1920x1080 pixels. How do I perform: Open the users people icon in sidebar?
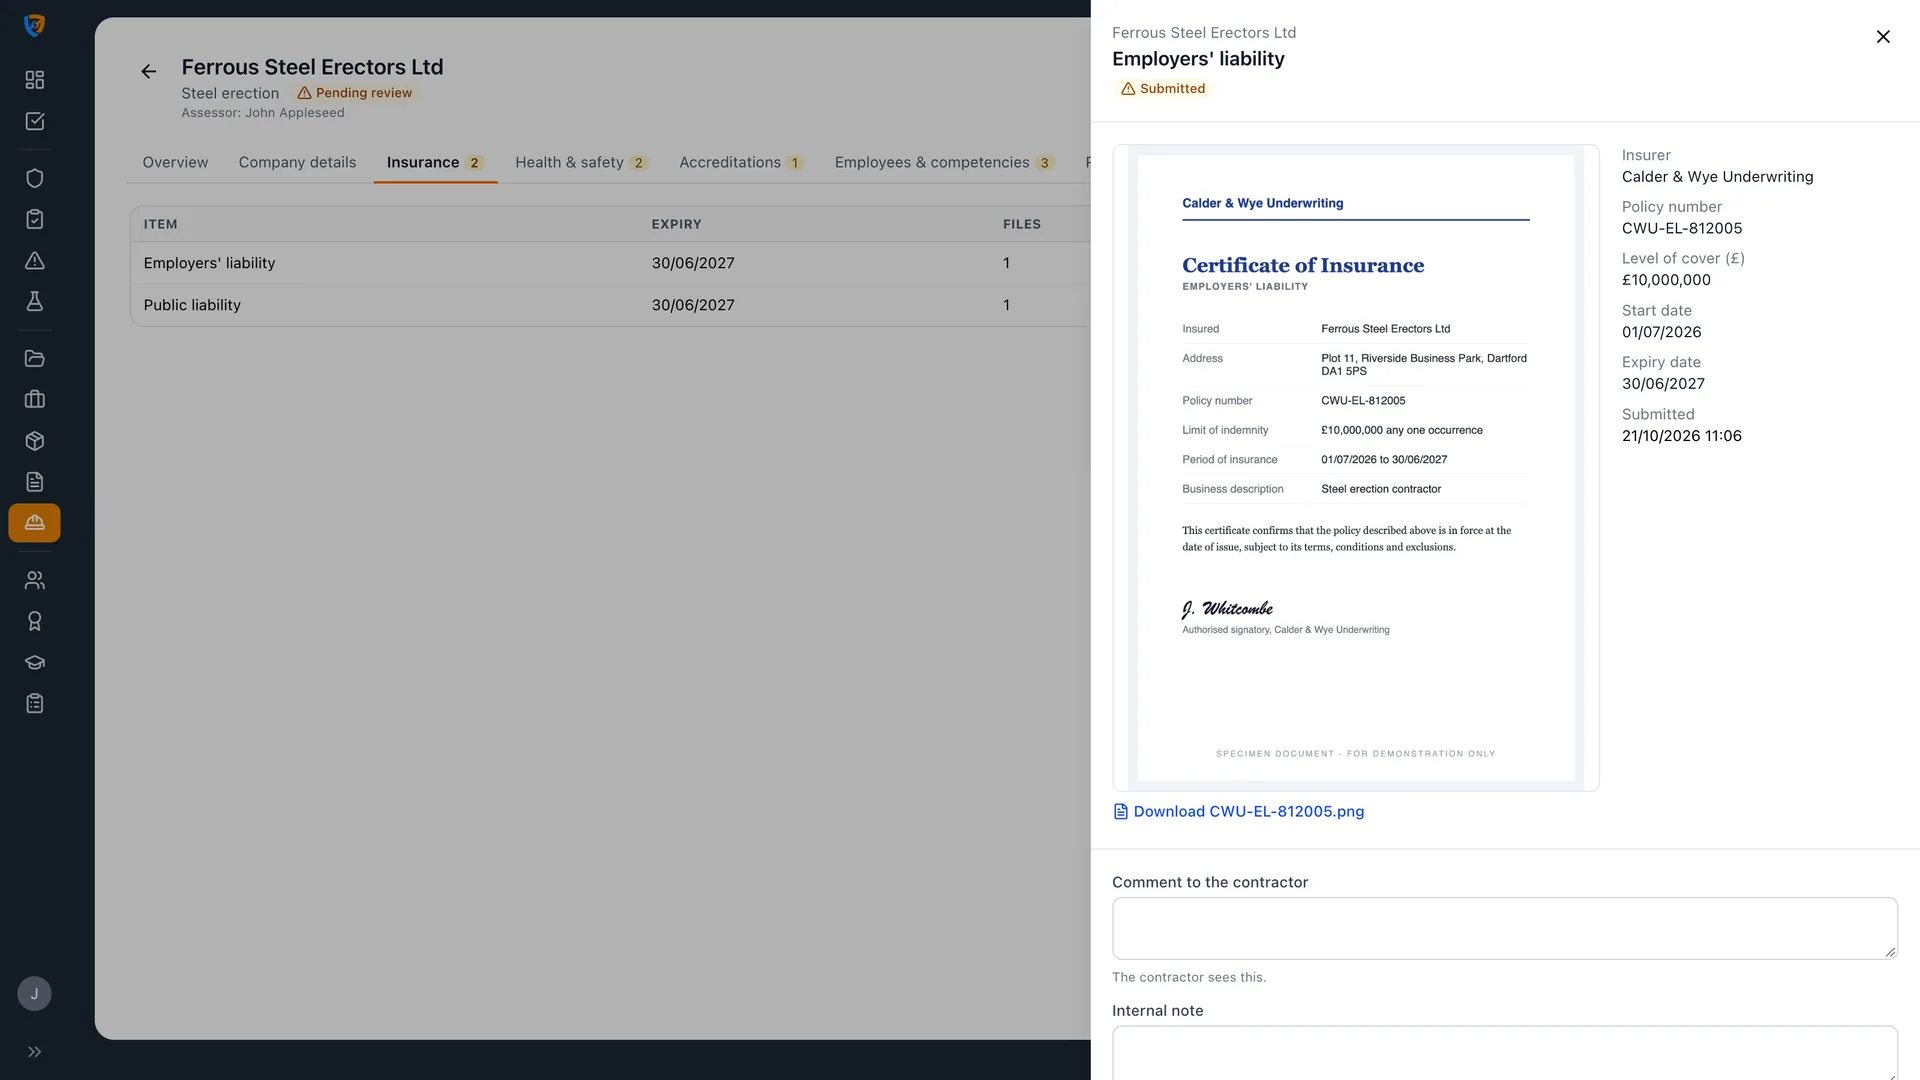(x=34, y=580)
